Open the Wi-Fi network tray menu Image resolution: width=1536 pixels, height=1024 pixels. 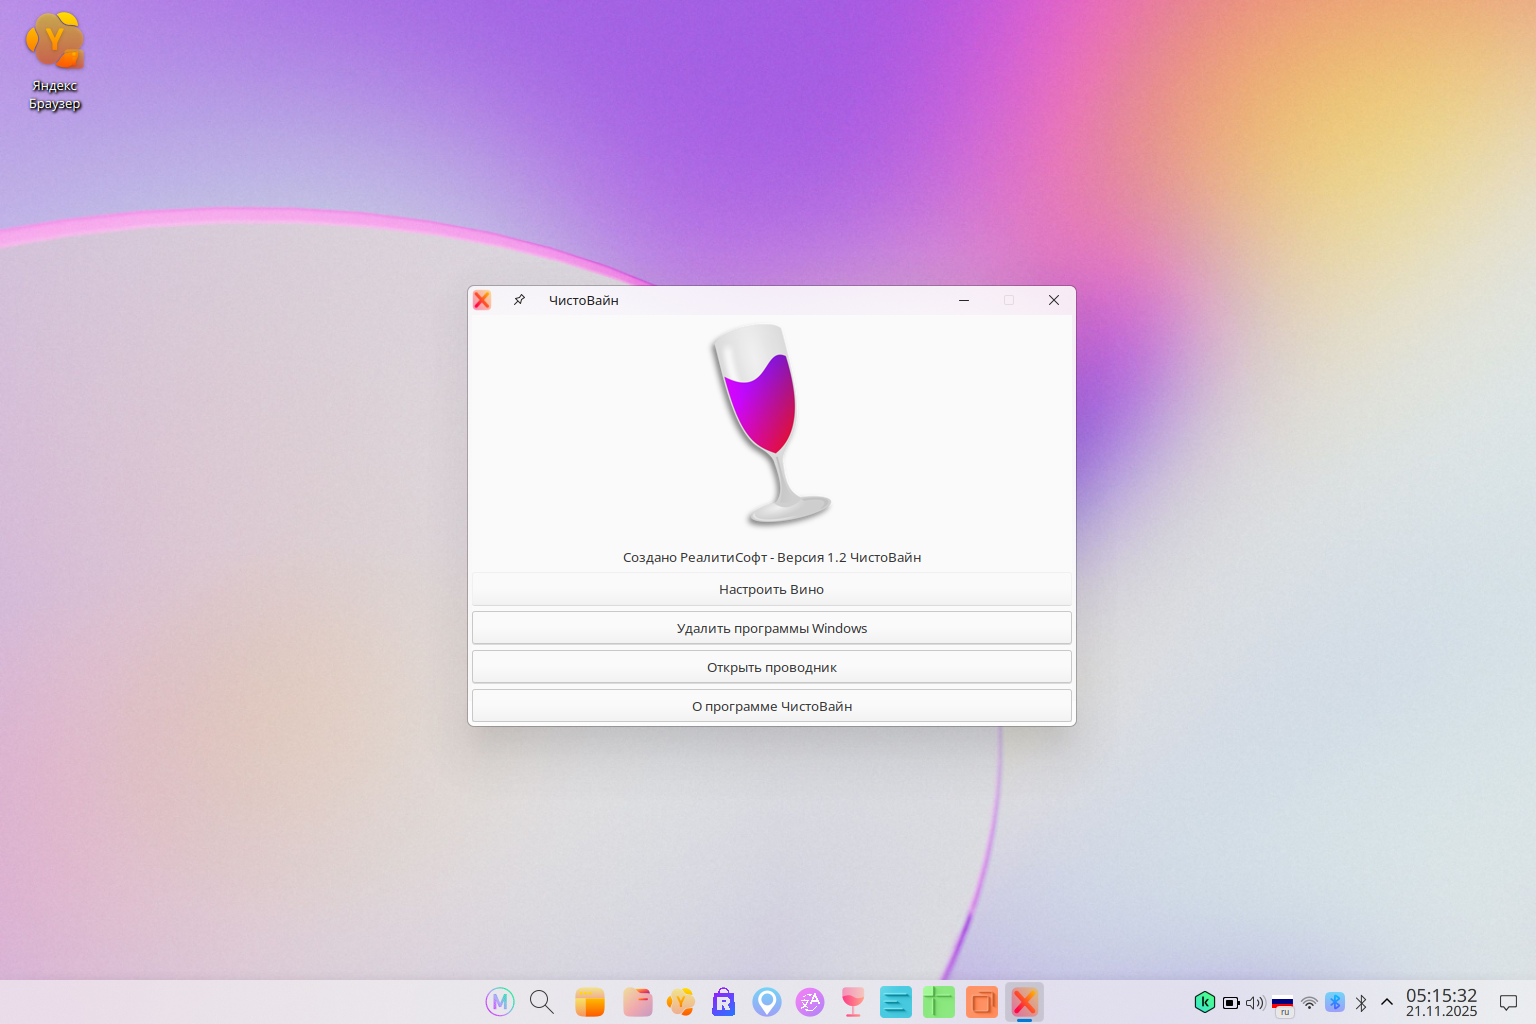1309,1002
